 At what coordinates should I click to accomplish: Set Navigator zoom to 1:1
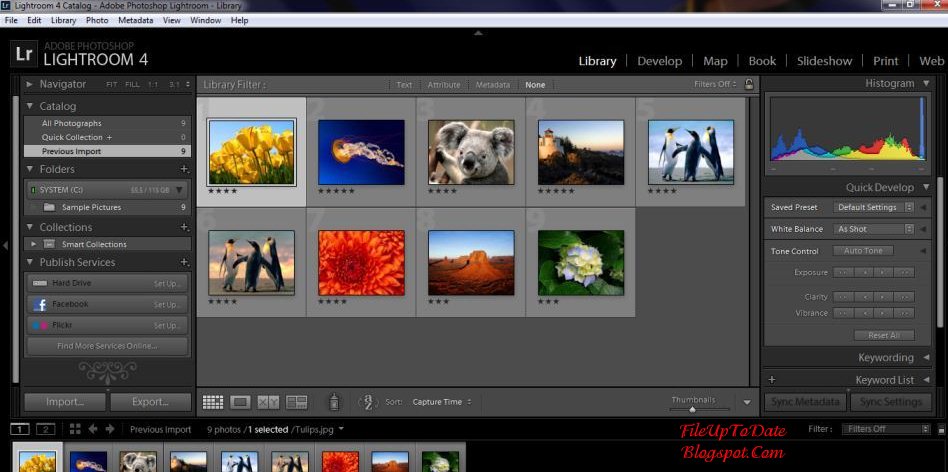pos(153,85)
